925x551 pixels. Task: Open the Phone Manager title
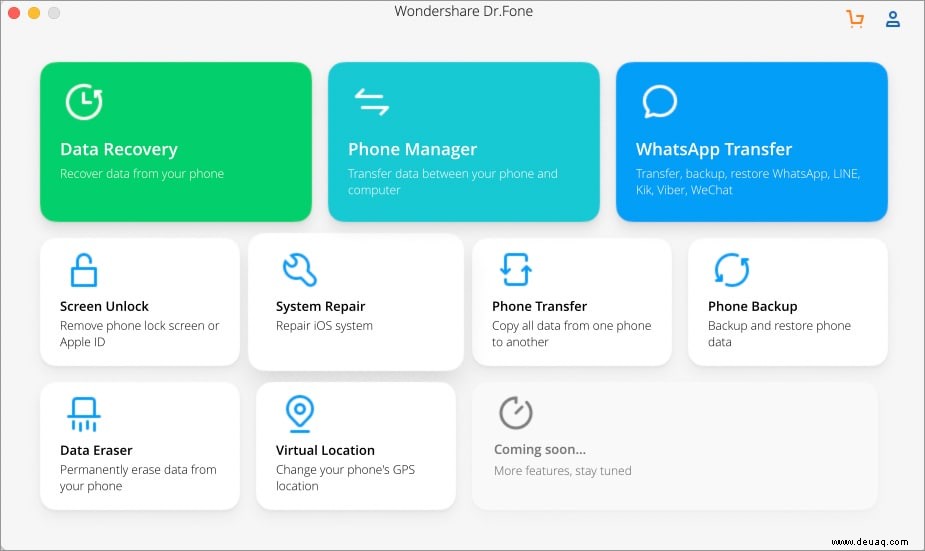tap(412, 149)
